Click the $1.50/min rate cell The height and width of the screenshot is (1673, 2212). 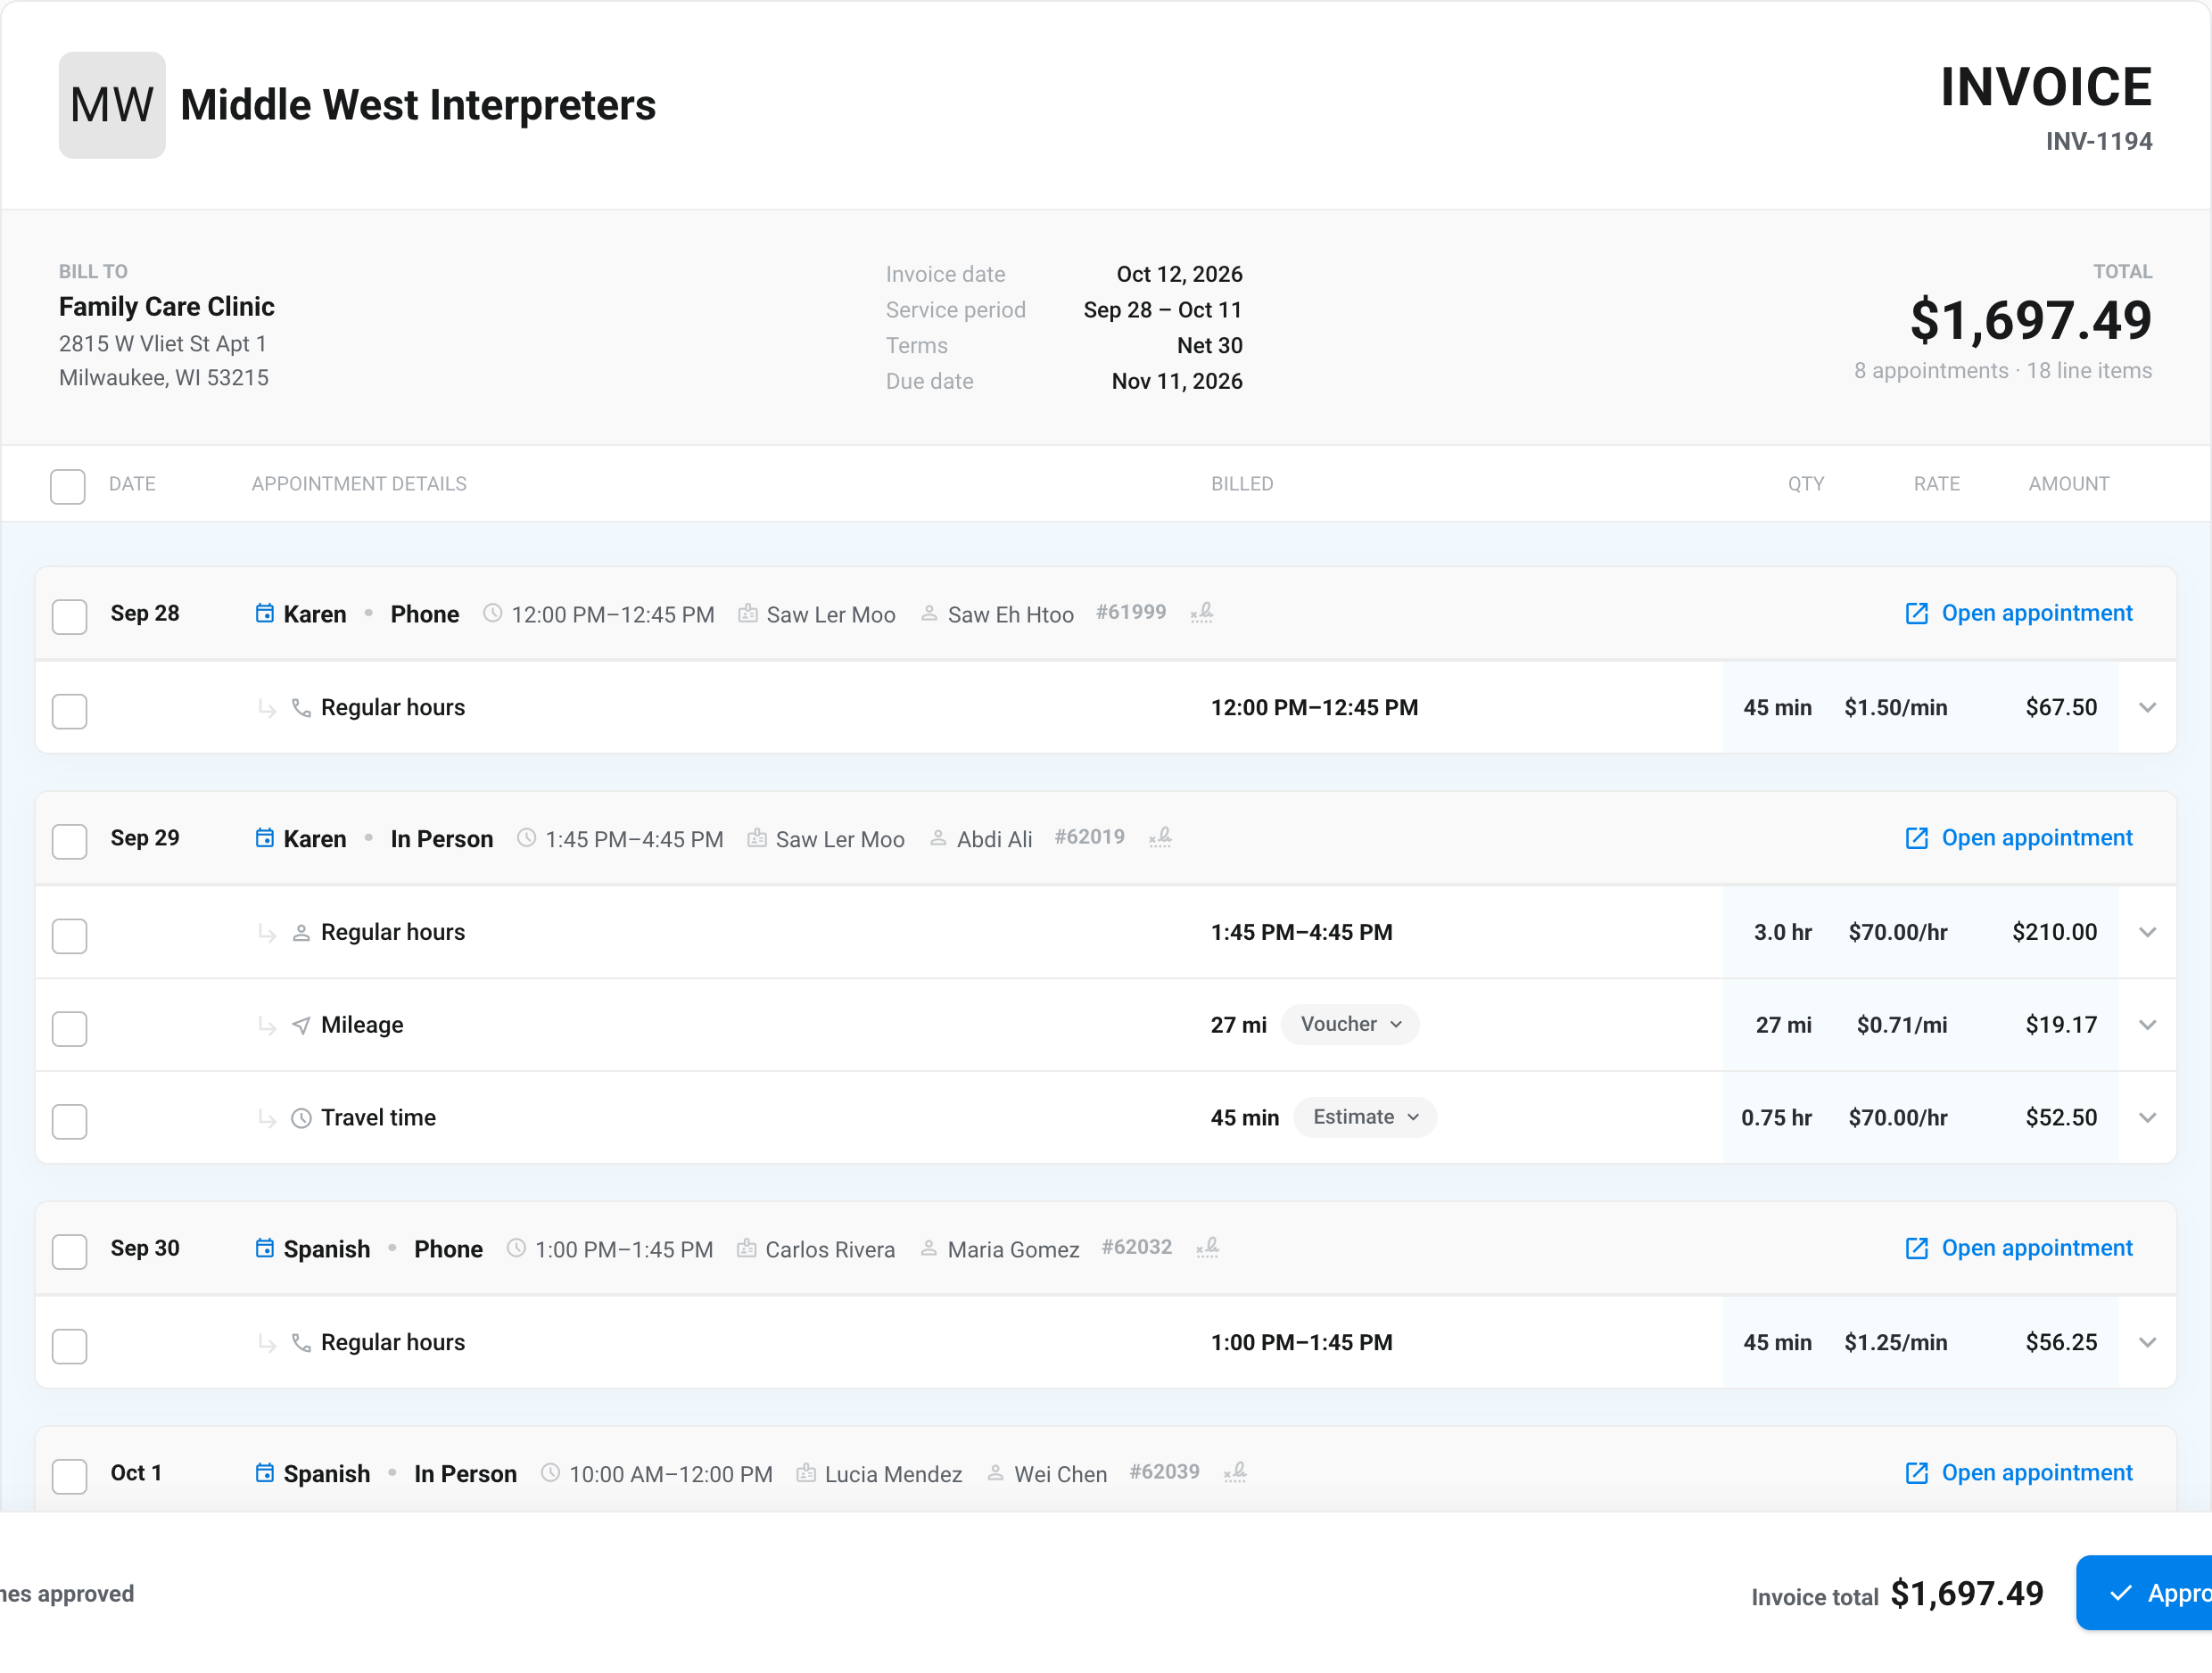pos(1896,708)
